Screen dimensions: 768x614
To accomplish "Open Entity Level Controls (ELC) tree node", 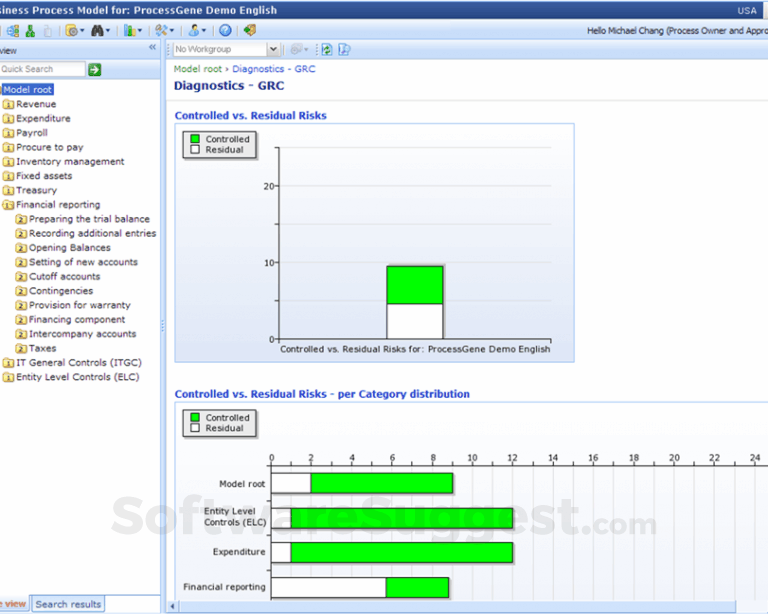I will 77,377.
